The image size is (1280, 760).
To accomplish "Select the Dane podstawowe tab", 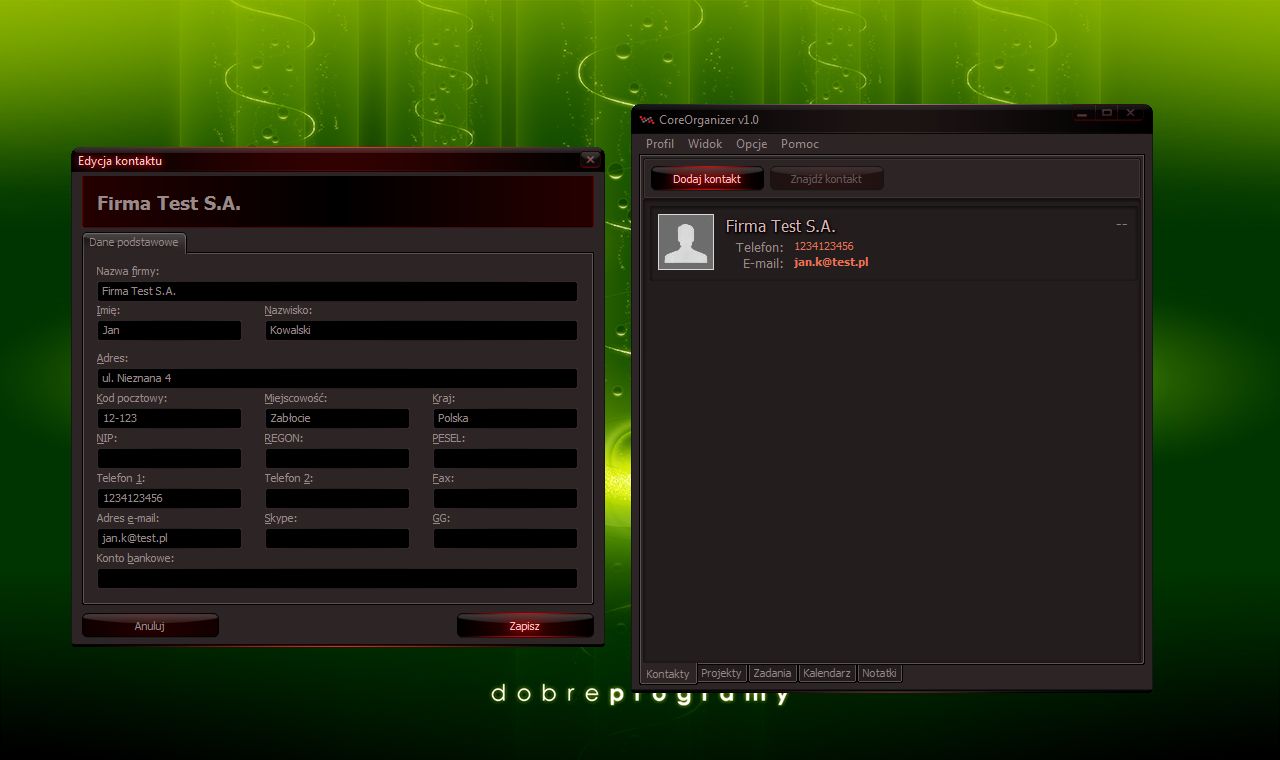I will tap(134, 242).
